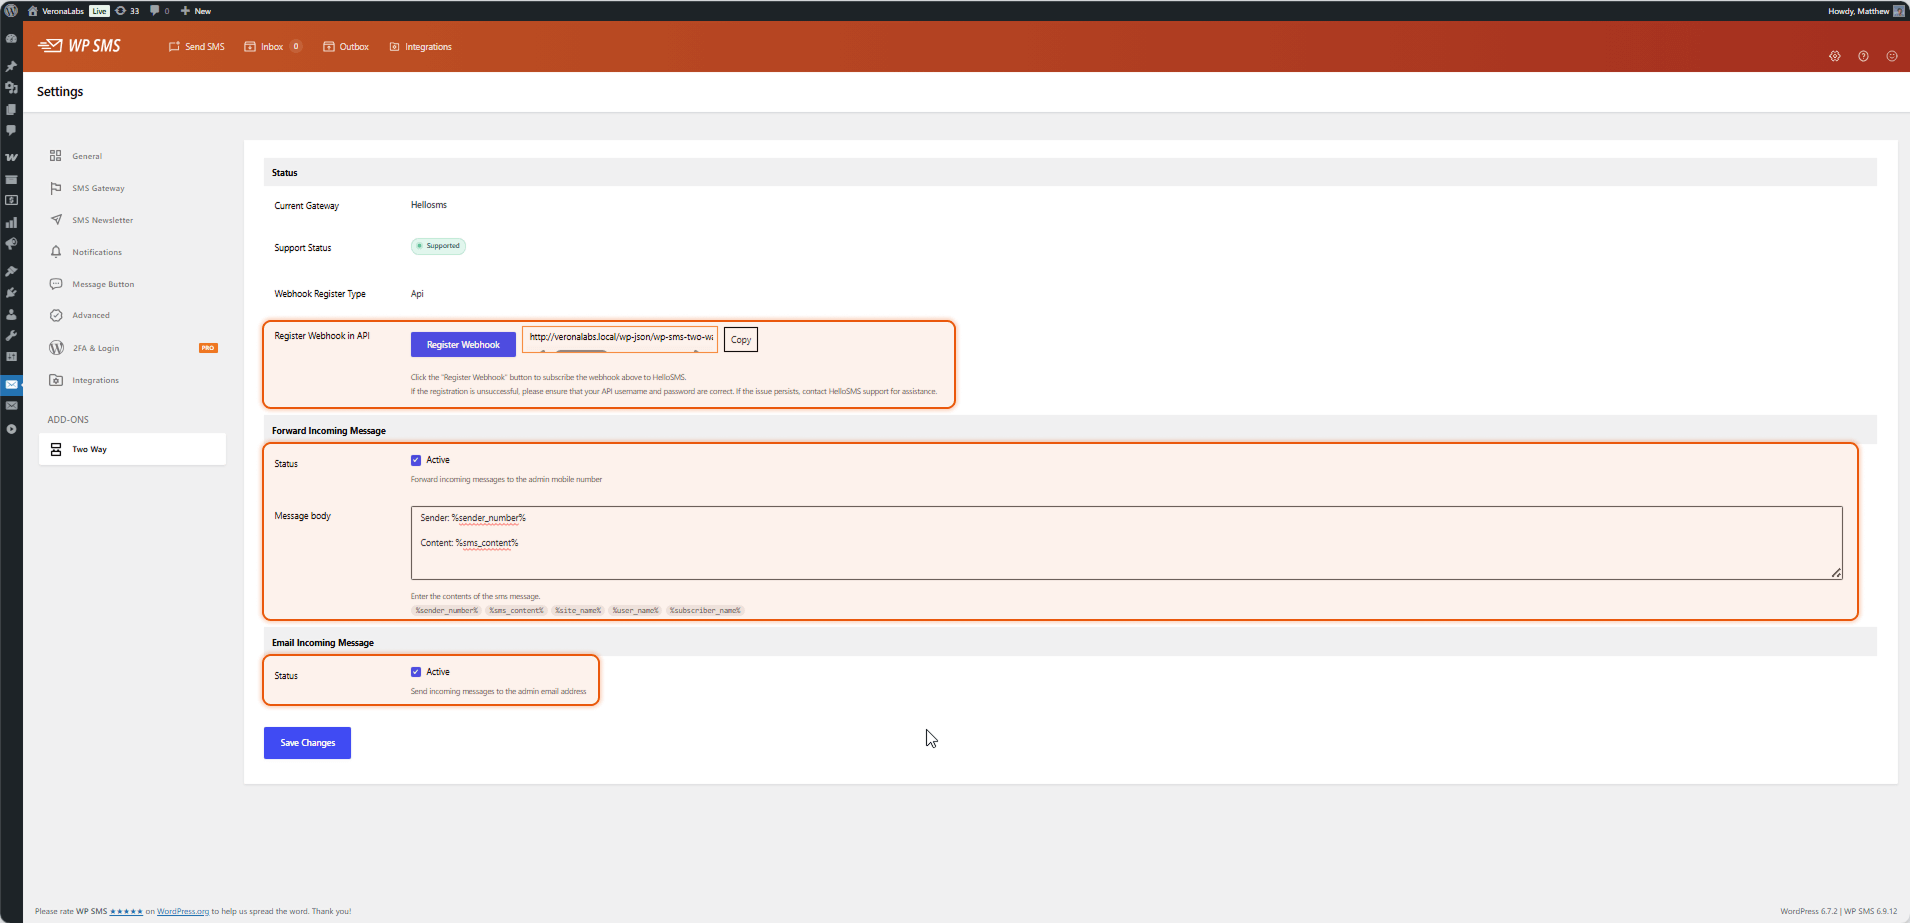
Task: Click the comments bubble icon in admin bar
Action: tap(159, 11)
